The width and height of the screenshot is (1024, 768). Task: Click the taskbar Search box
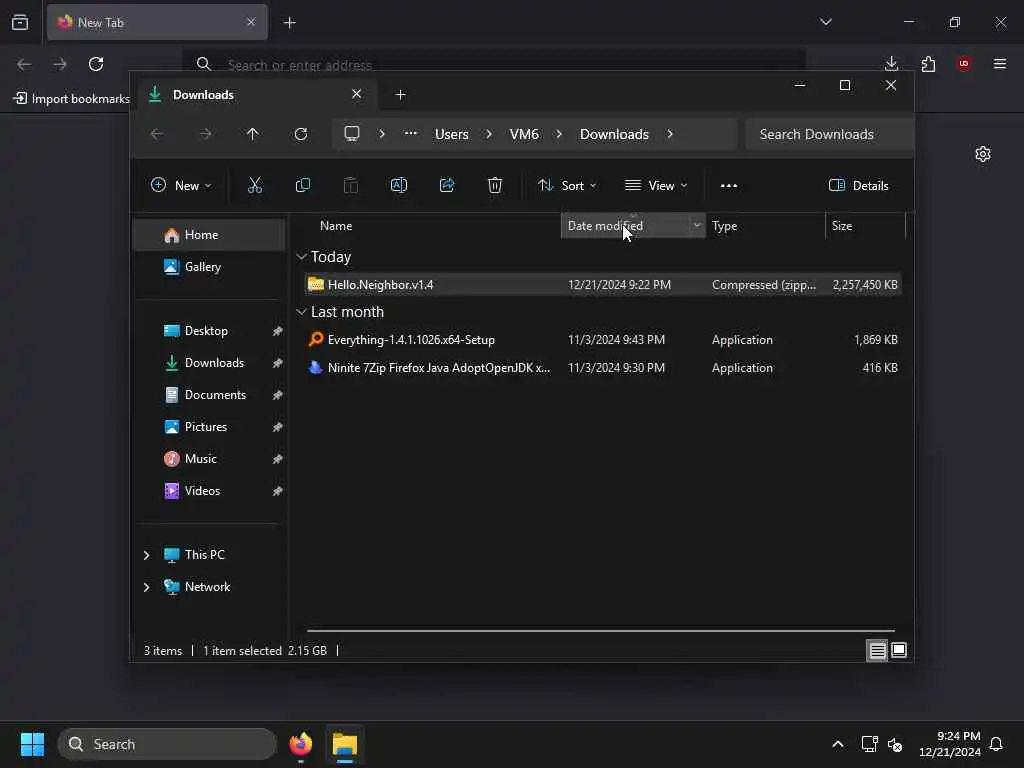click(x=167, y=744)
